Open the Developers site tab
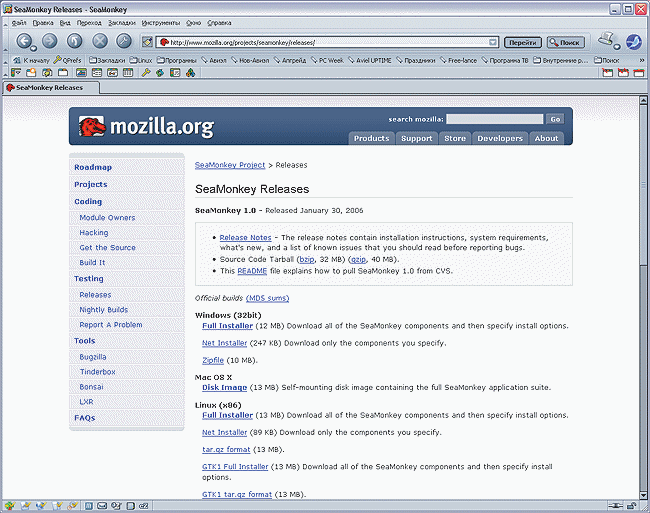The width and height of the screenshot is (650, 513). pyautogui.click(x=500, y=138)
